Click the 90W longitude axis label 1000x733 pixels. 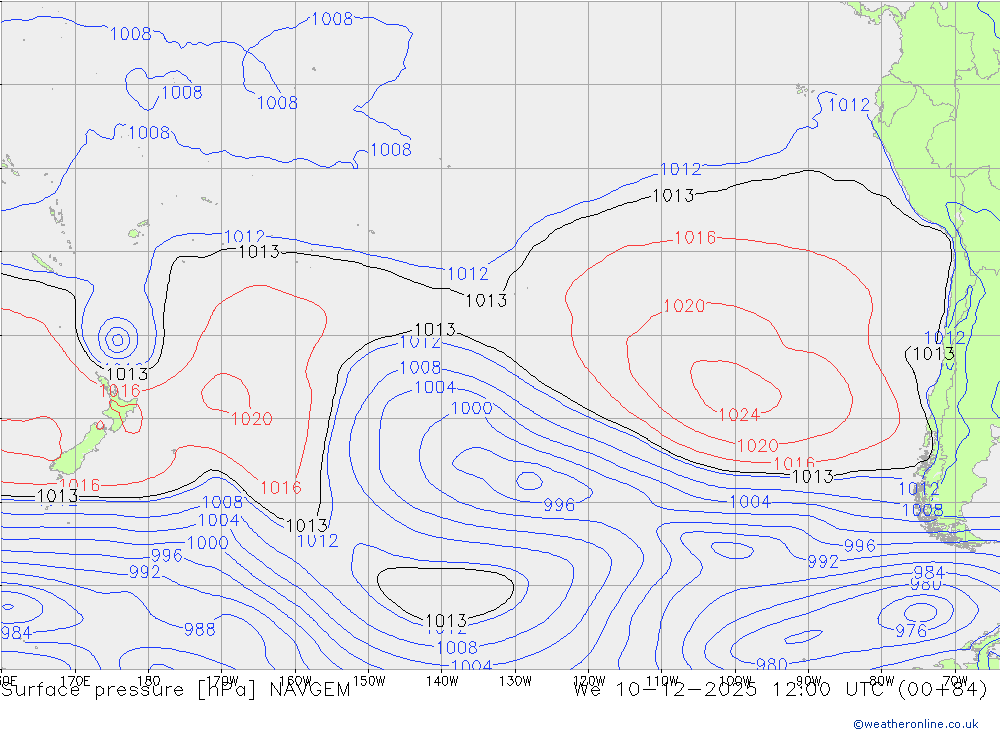tap(809, 681)
